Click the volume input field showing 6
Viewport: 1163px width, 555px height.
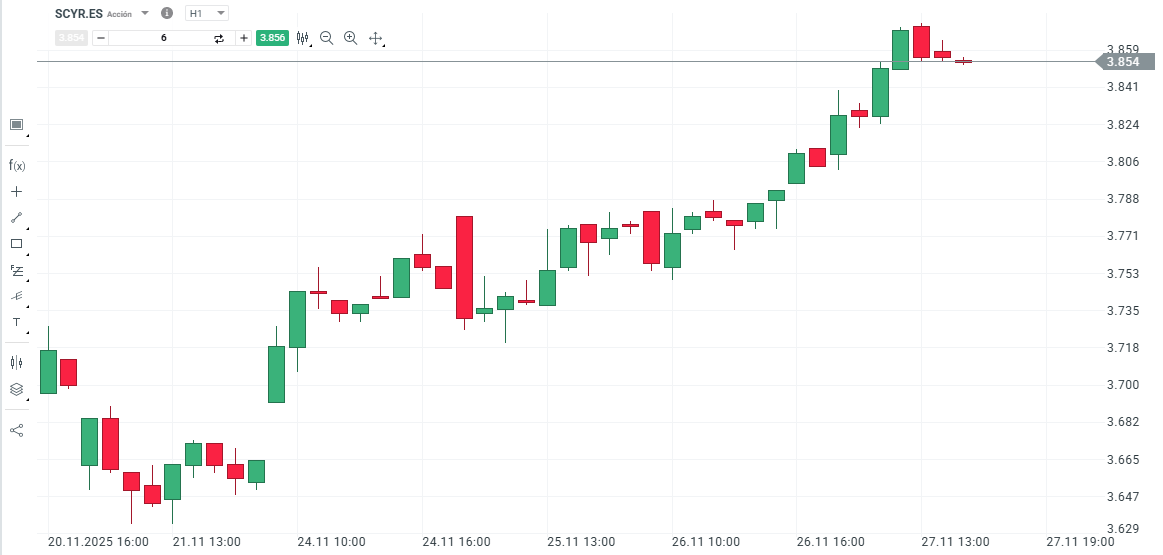163,38
